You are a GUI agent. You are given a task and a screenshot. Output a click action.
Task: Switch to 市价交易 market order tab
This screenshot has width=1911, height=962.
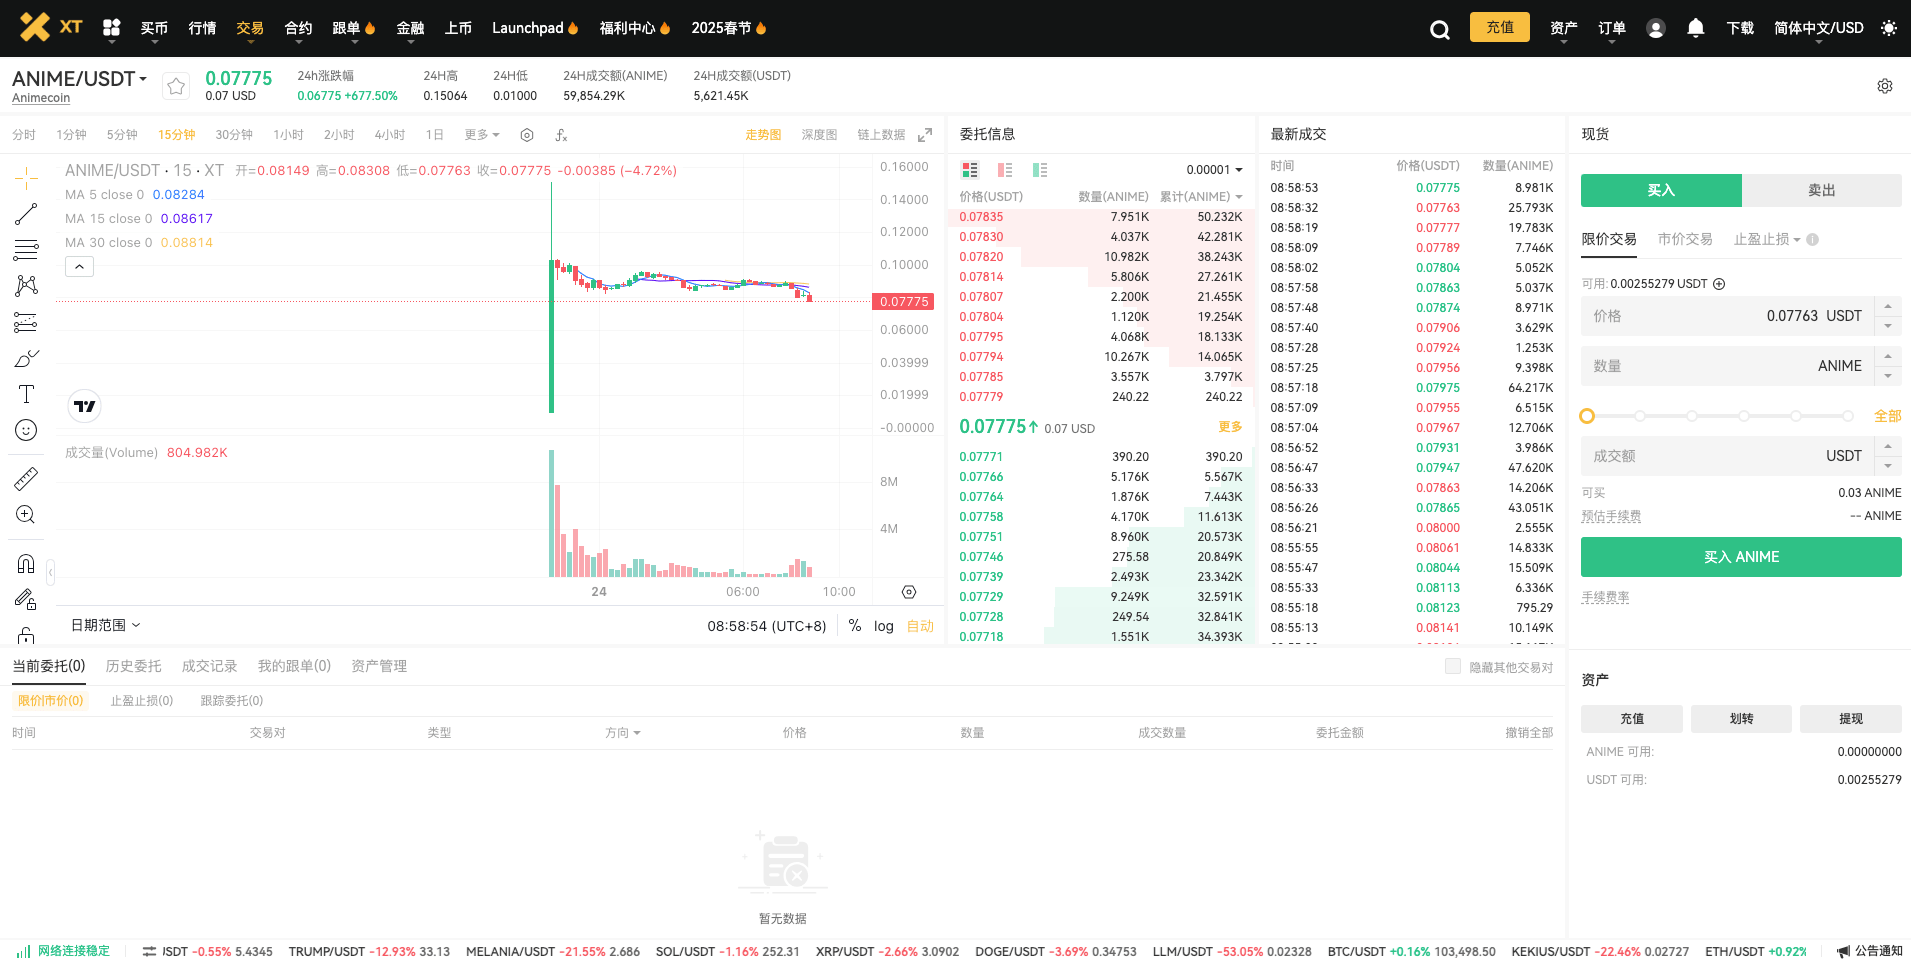[x=1685, y=239]
